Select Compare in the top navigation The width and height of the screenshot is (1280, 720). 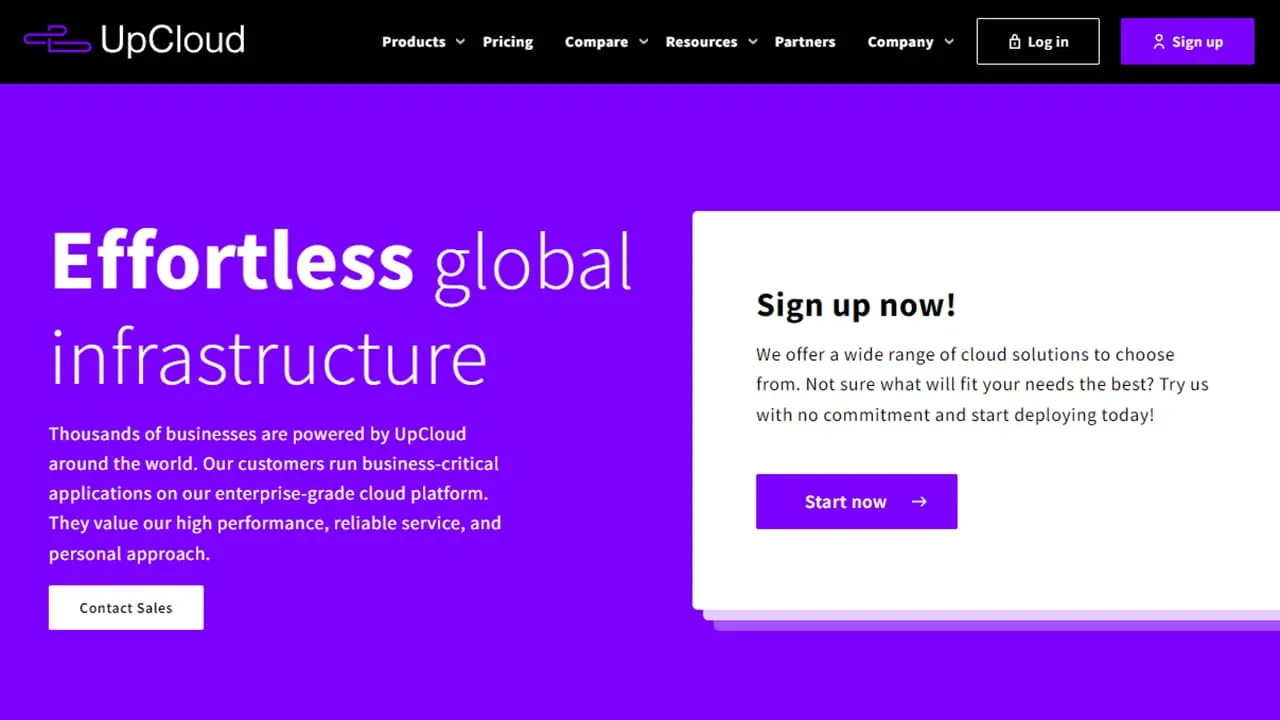pos(596,42)
